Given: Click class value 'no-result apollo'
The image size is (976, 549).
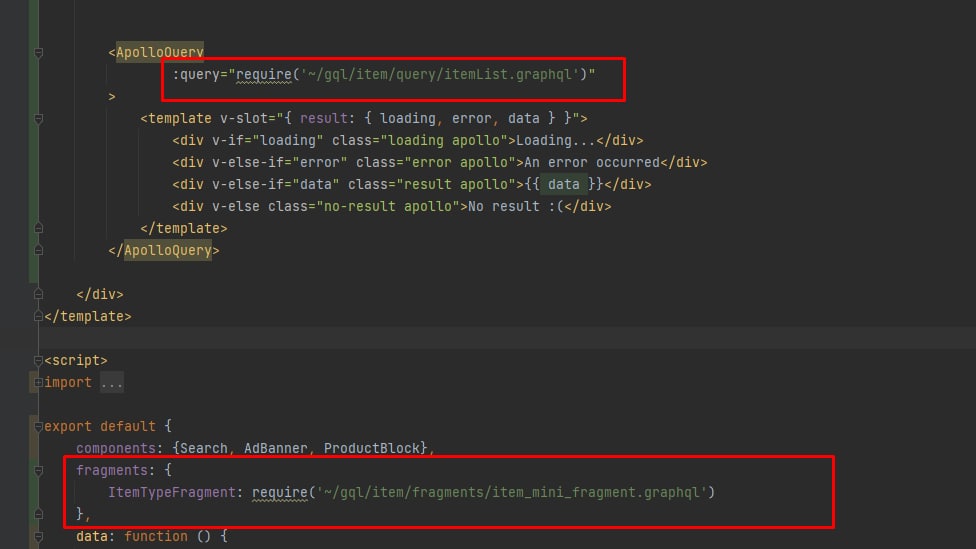Looking at the screenshot, I should point(392,206).
